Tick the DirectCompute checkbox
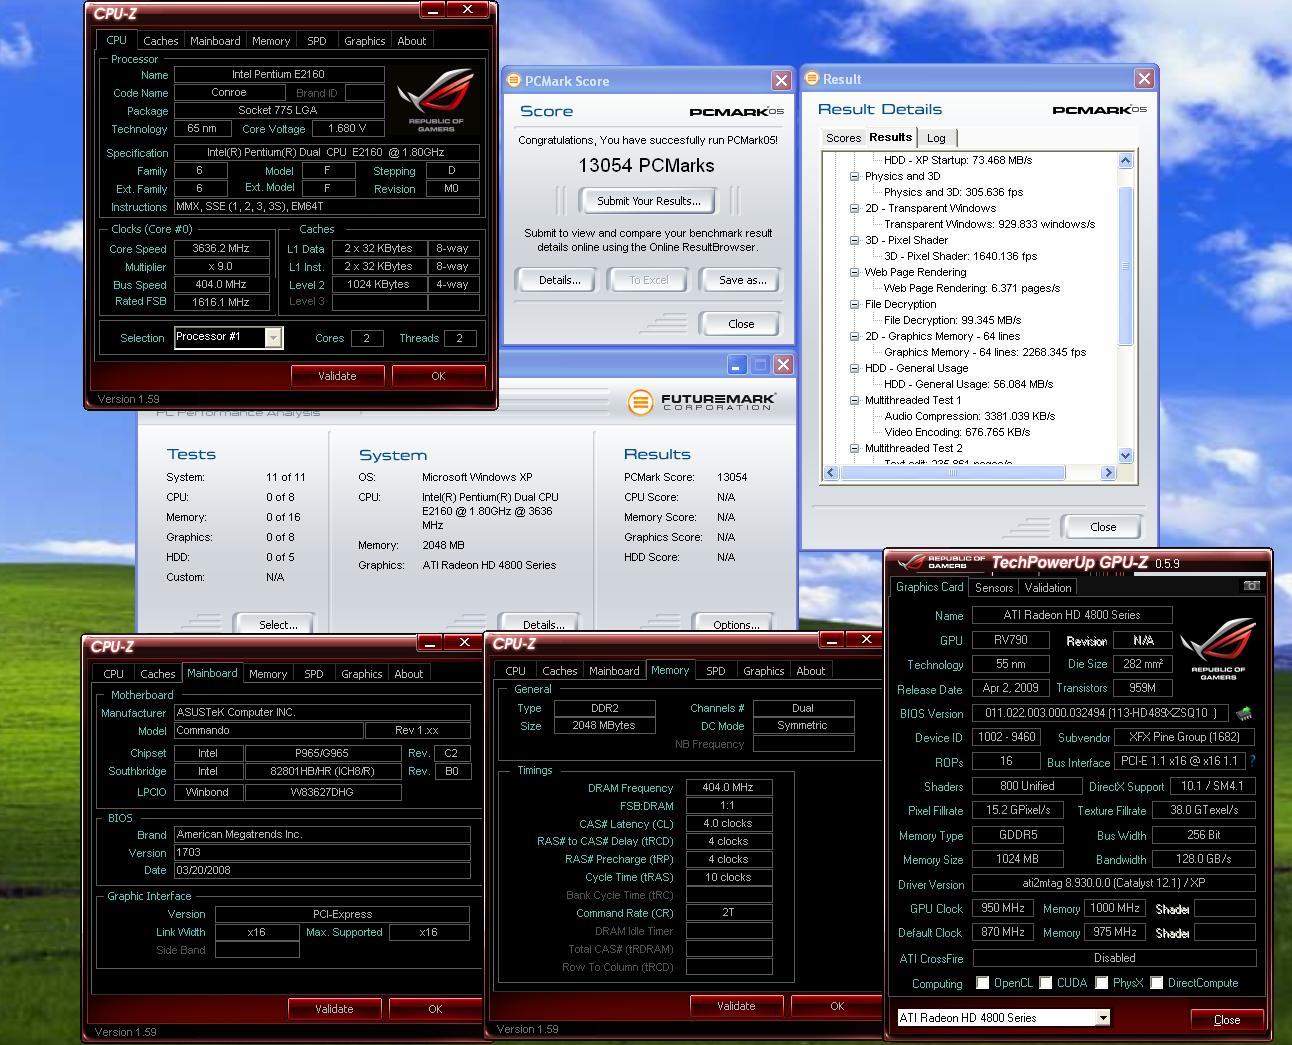The width and height of the screenshot is (1292, 1045). [1156, 983]
